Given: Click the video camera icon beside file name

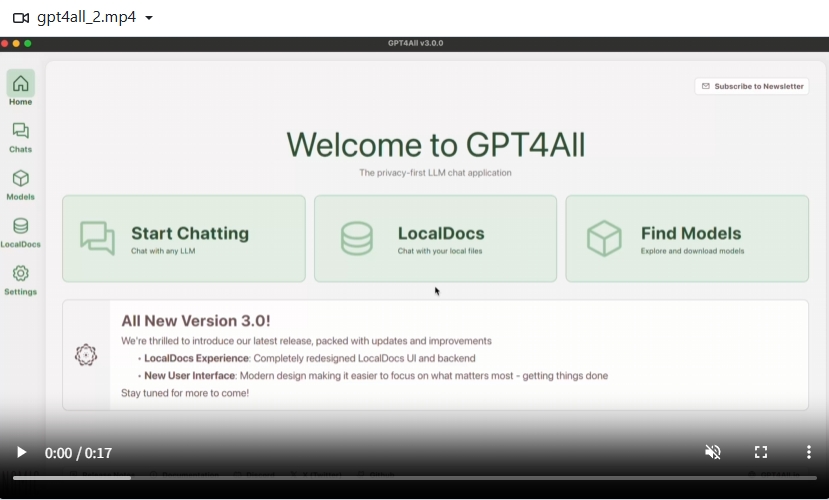Looking at the screenshot, I should point(21,18).
